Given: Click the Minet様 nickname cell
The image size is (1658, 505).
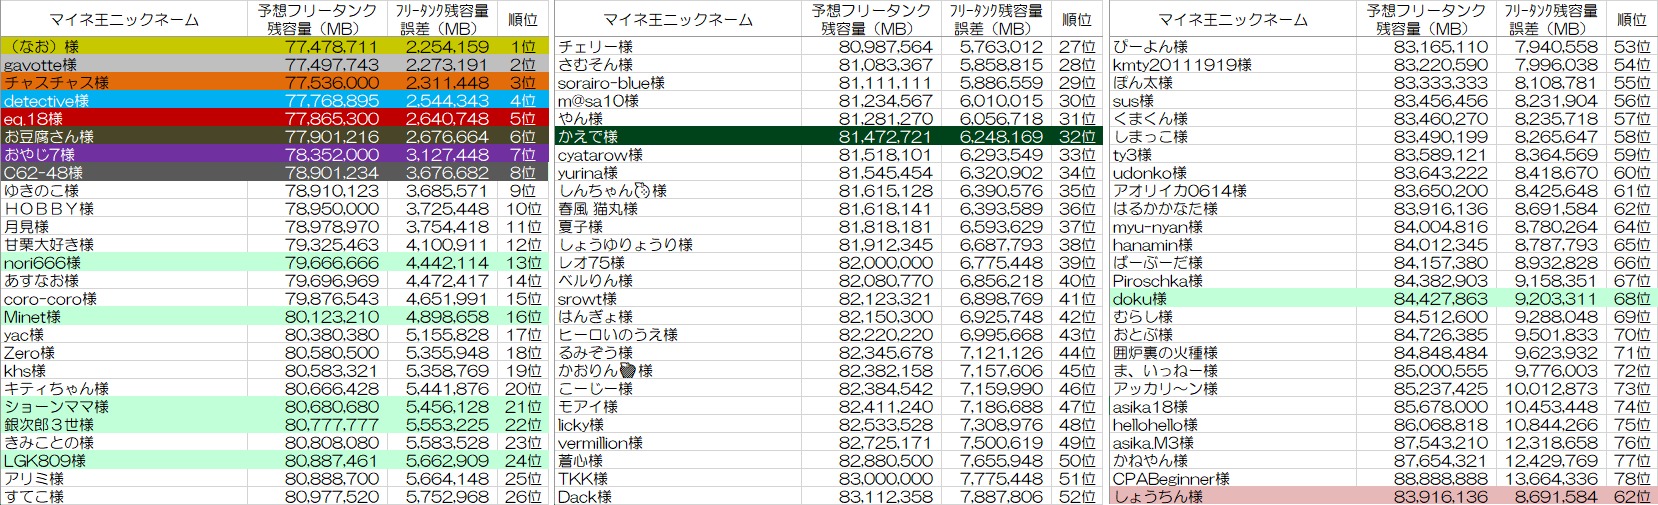Looking at the screenshot, I should (124, 317).
